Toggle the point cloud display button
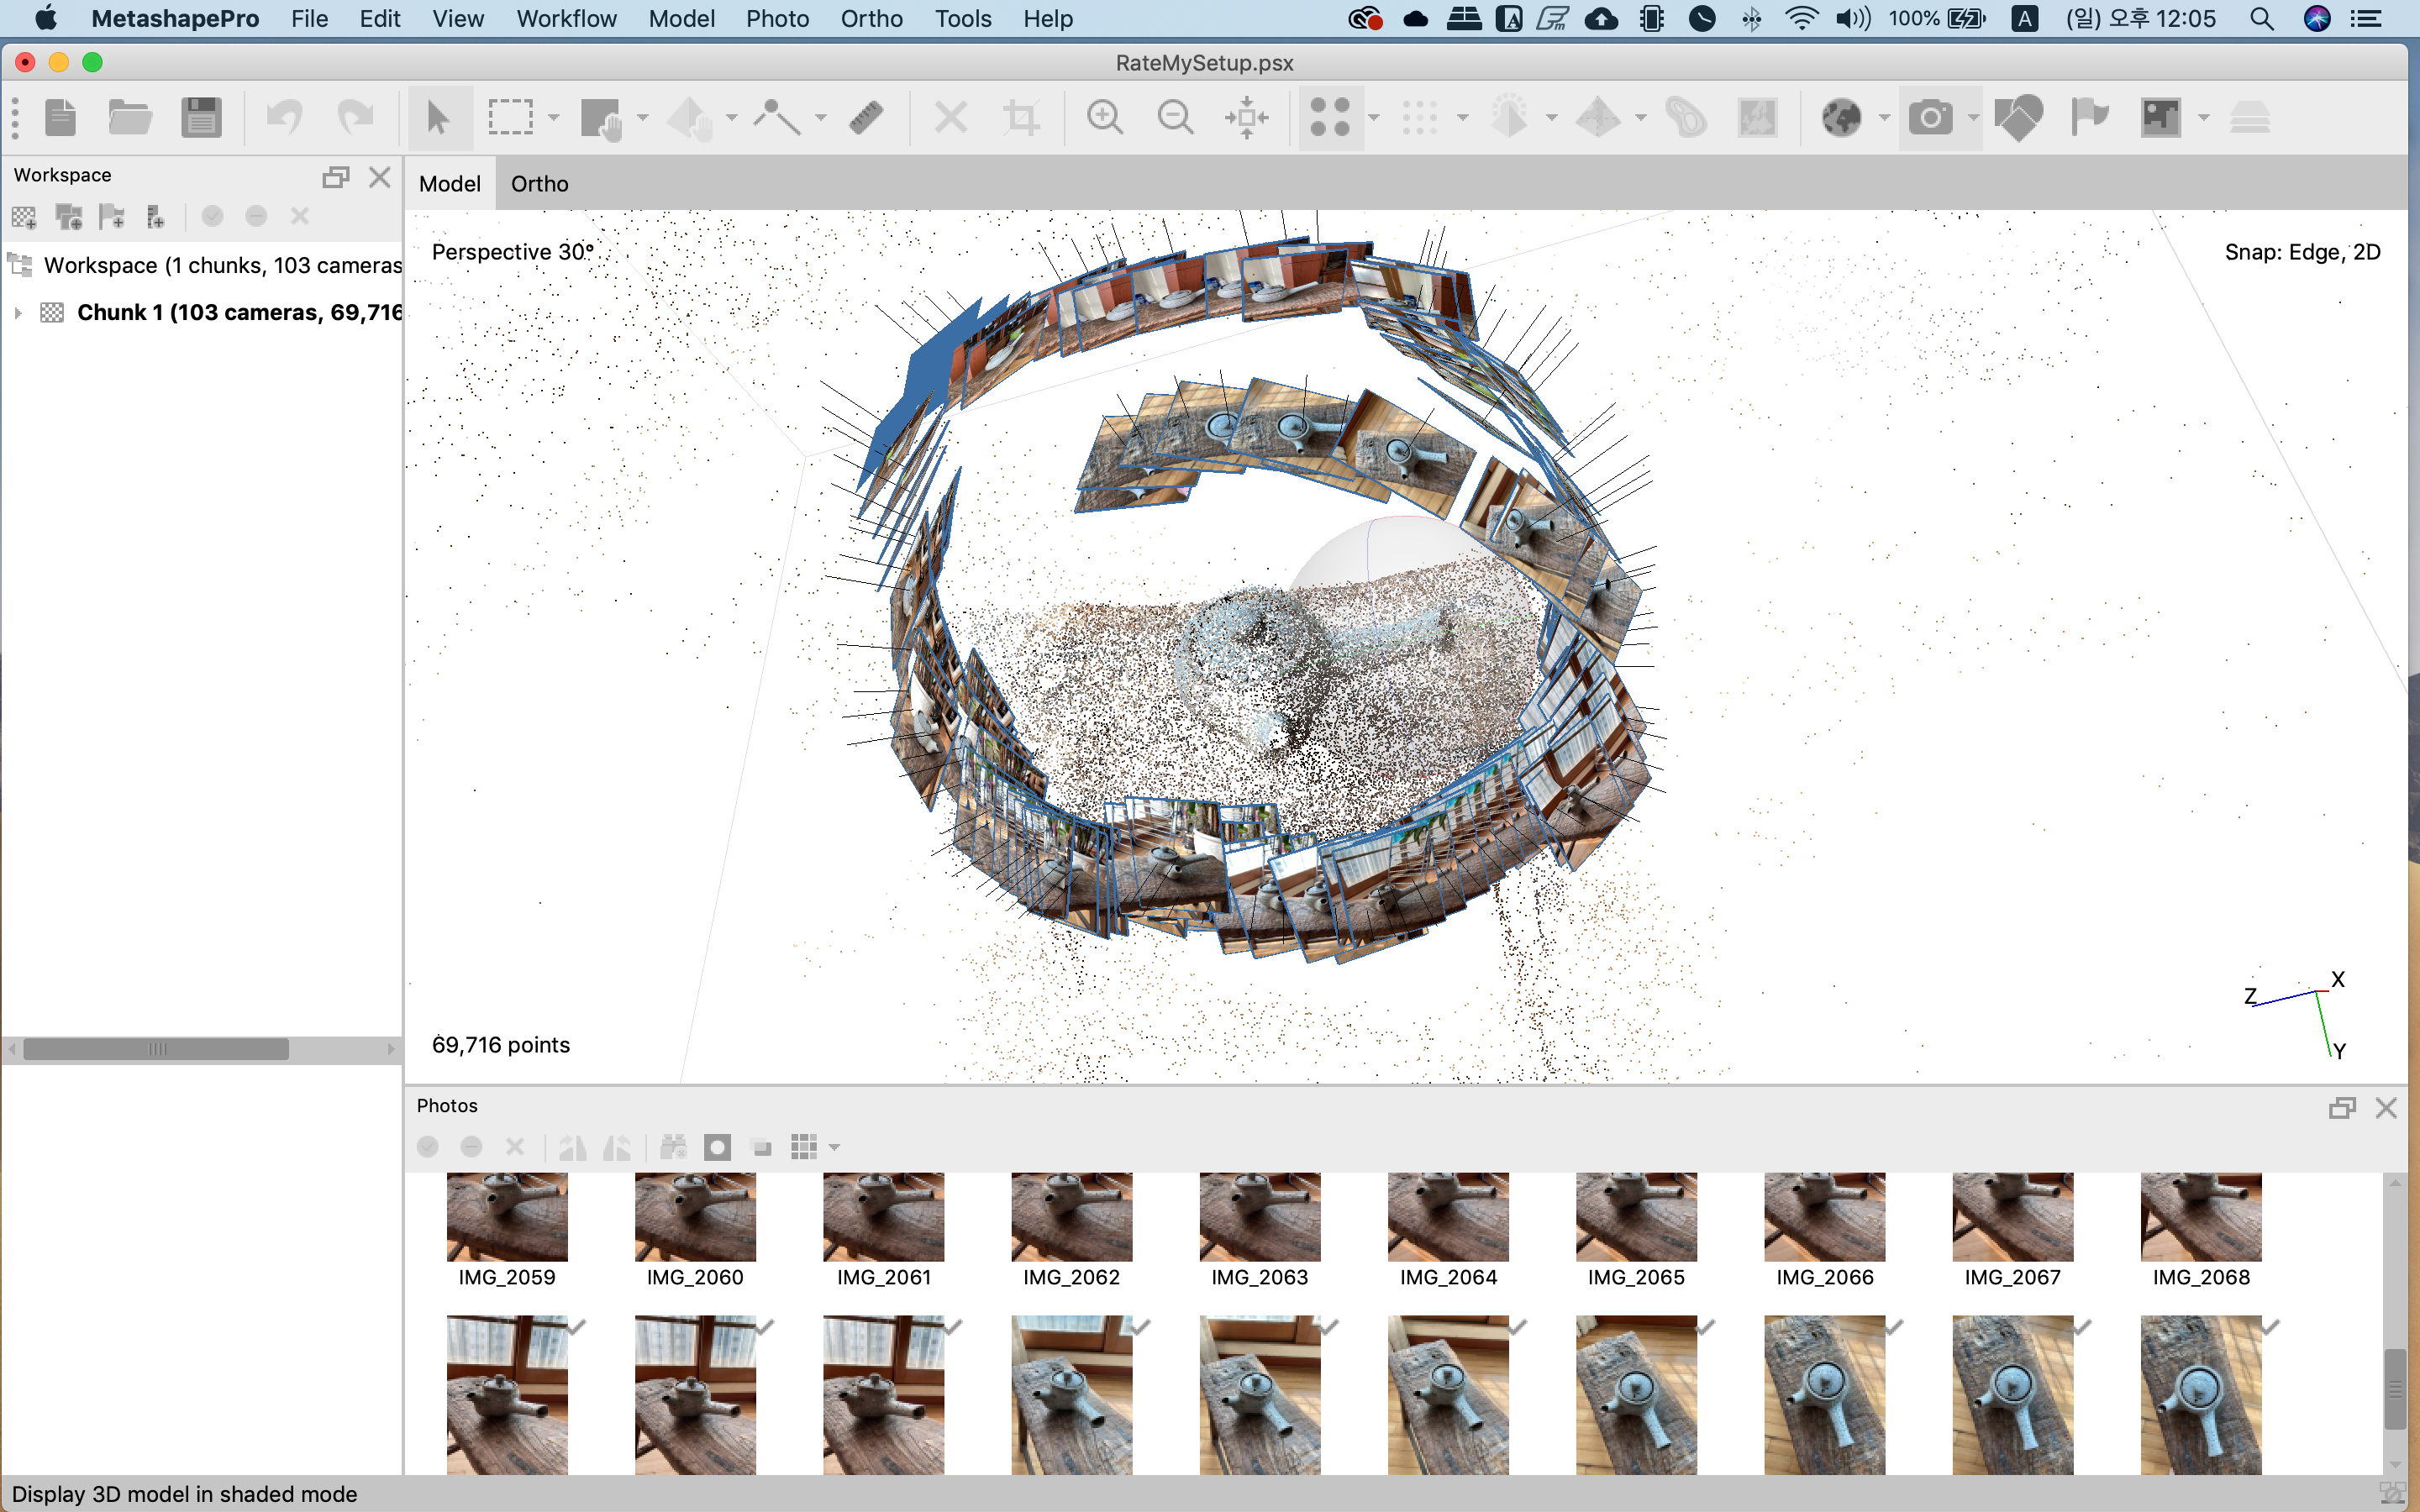Viewport: 2420px width, 1512px height. (x=1330, y=118)
